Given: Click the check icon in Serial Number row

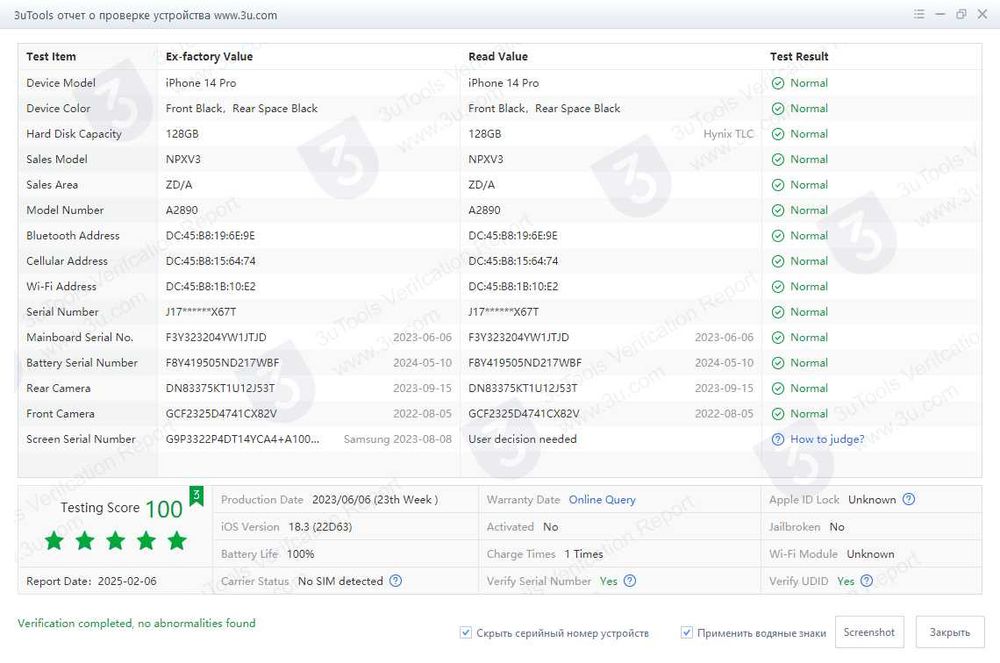Looking at the screenshot, I should [x=778, y=312].
